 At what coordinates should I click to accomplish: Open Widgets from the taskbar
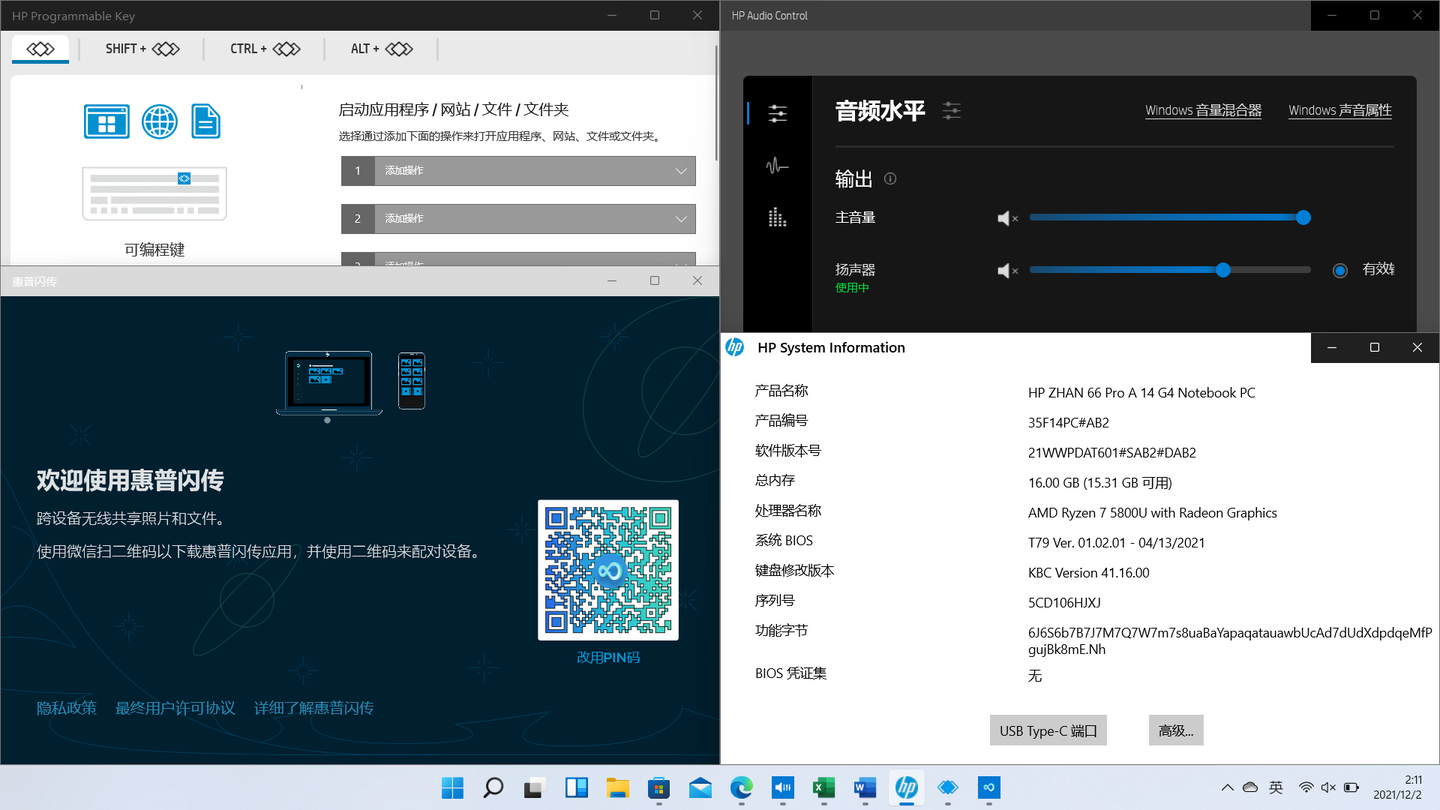(x=576, y=788)
